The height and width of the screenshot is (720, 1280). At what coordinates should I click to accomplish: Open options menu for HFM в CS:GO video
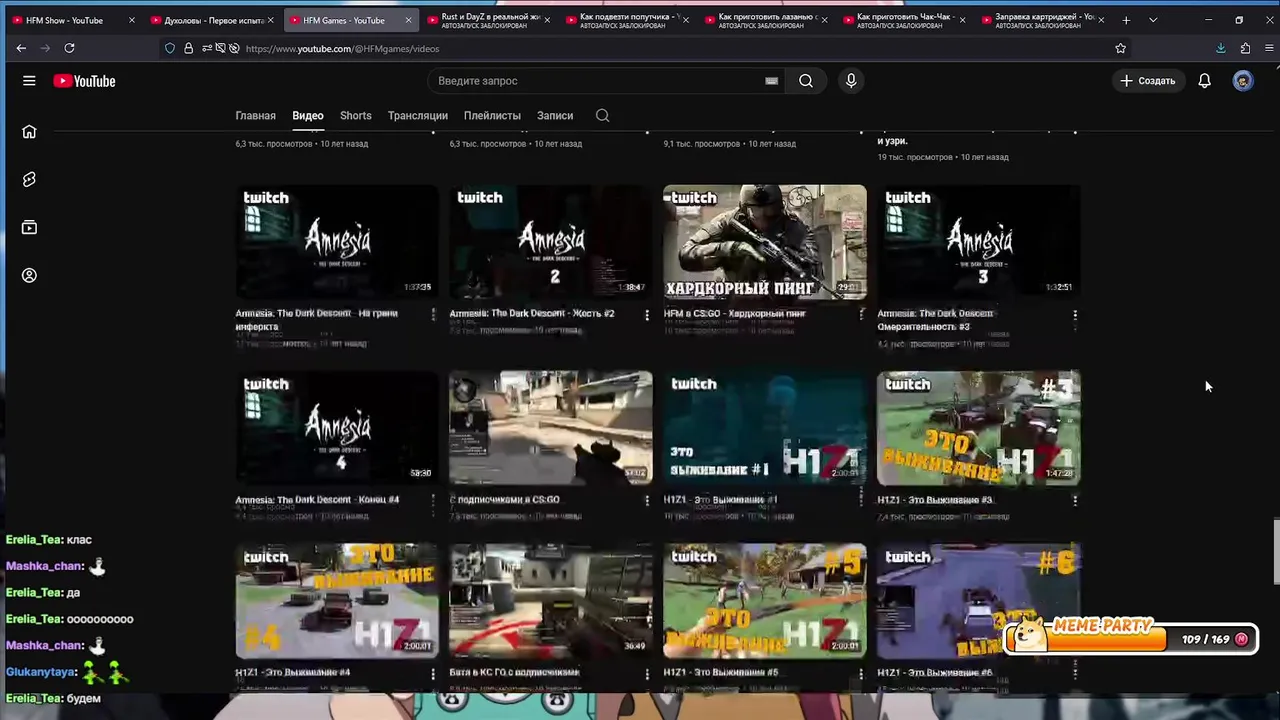(861, 315)
